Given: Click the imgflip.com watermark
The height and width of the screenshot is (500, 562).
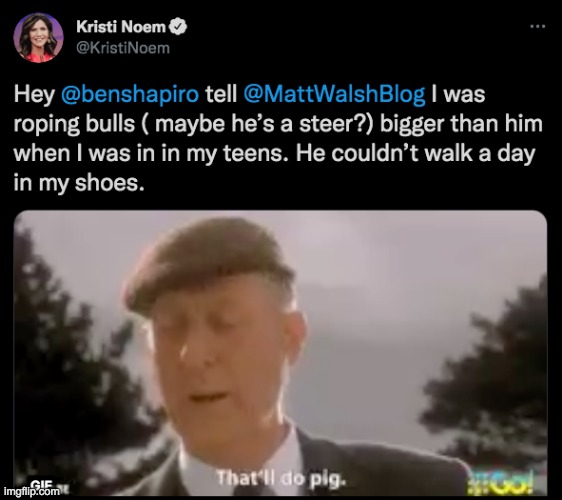Looking at the screenshot, I should (x=32, y=491).
